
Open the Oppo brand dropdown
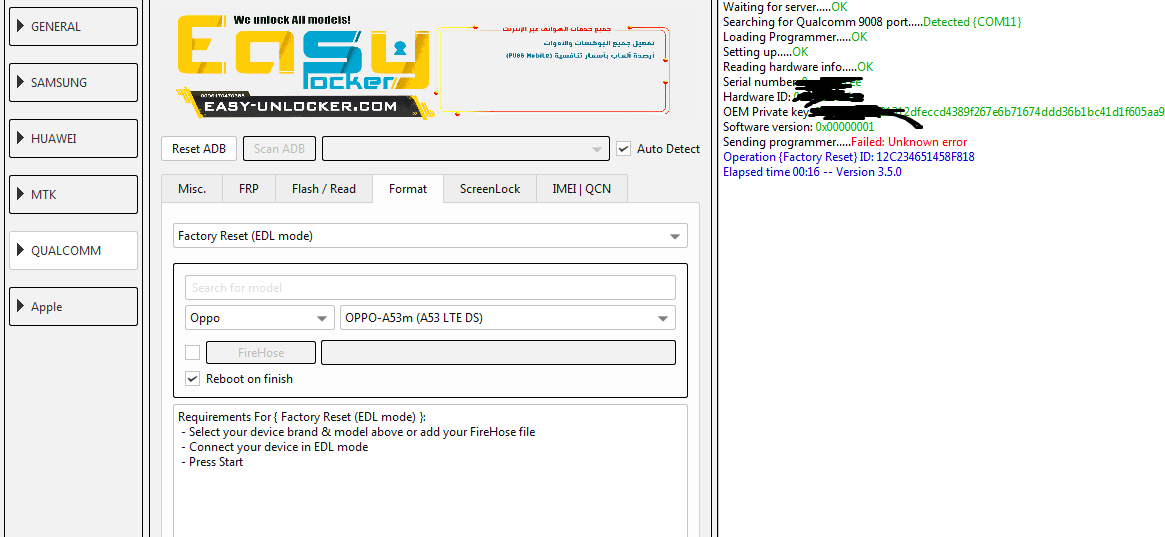(259, 318)
